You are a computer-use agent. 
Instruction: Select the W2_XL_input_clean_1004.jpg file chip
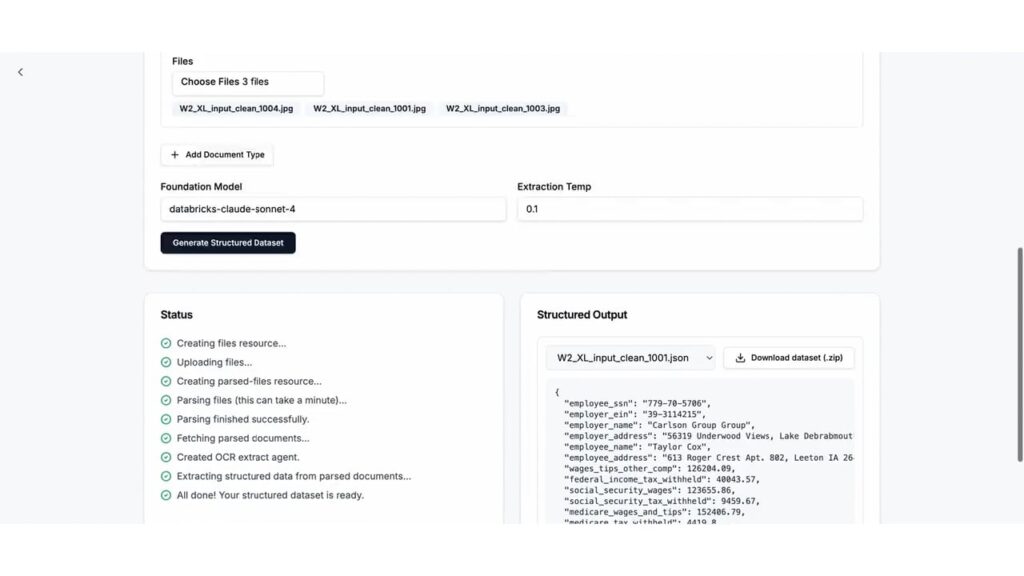coord(236,108)
